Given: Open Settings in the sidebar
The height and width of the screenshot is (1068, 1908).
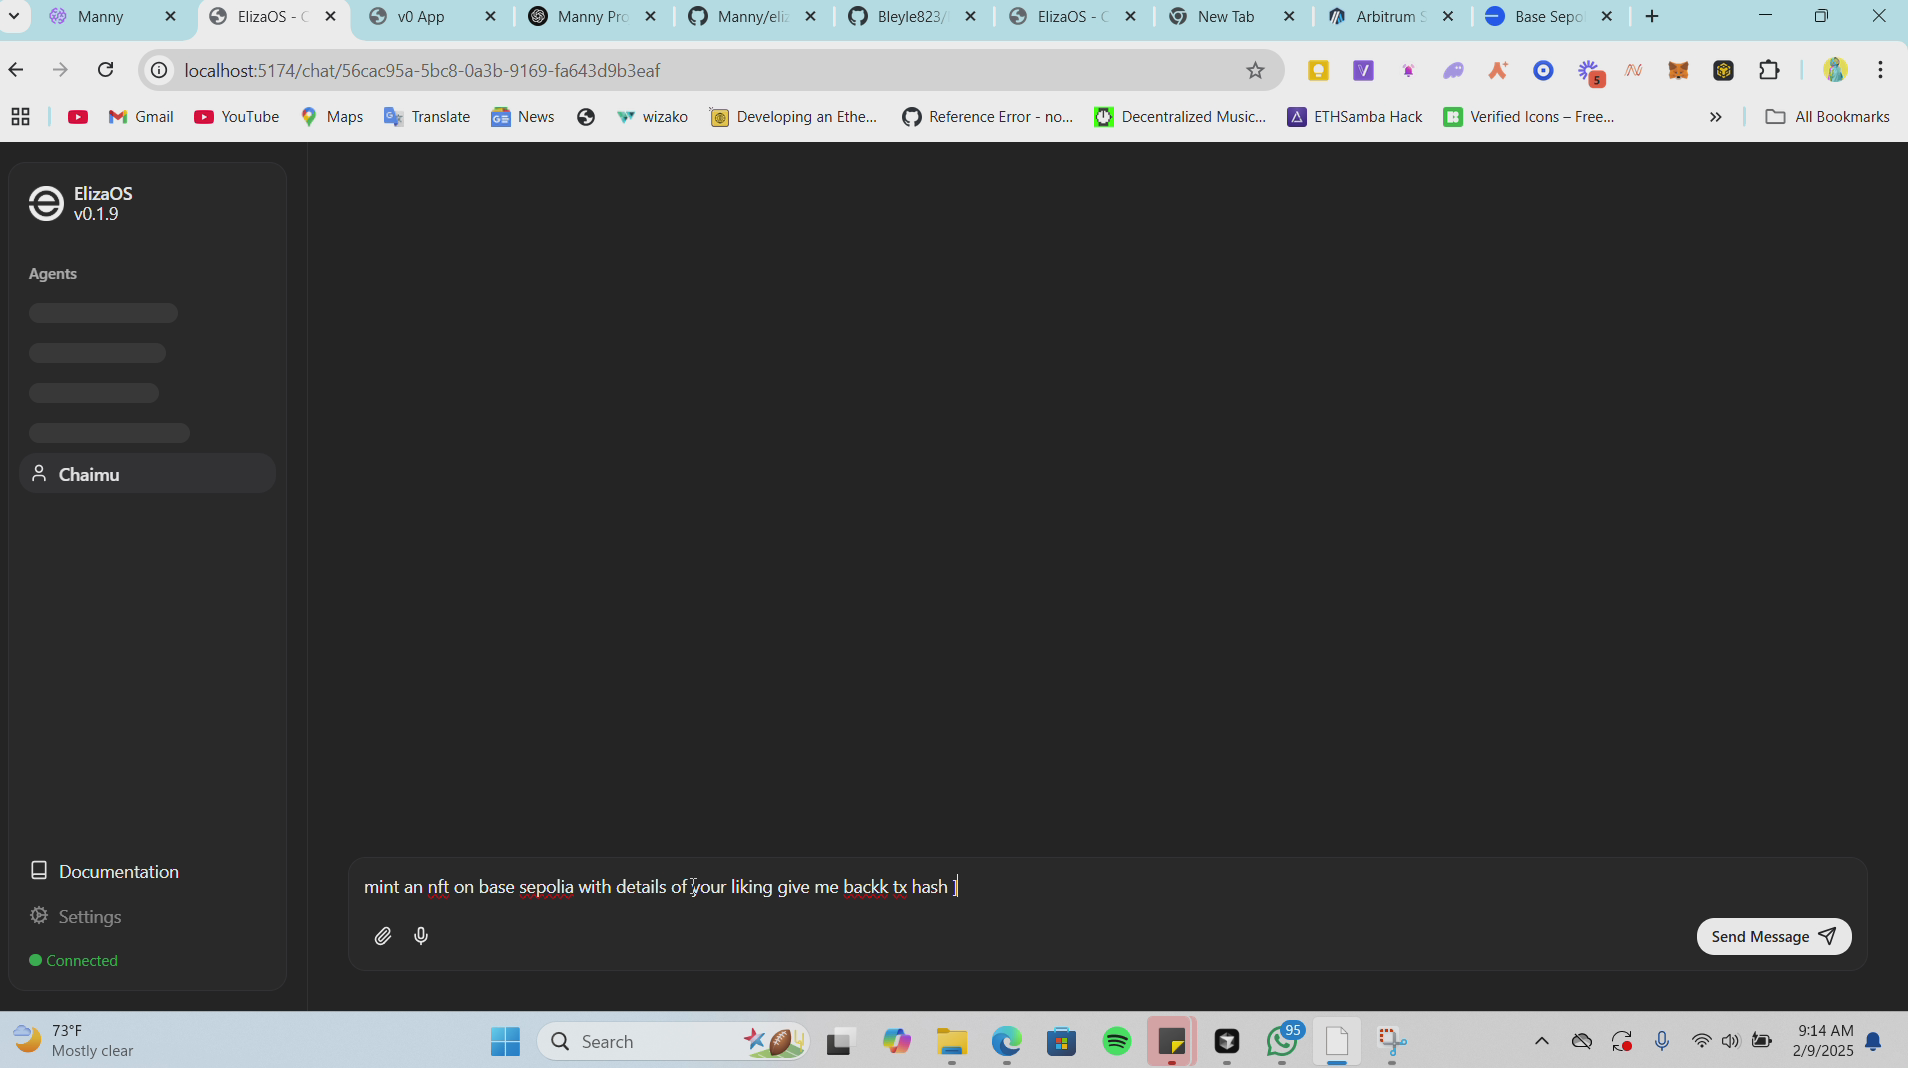Looking at the screenshot, I should click(89, 916).
